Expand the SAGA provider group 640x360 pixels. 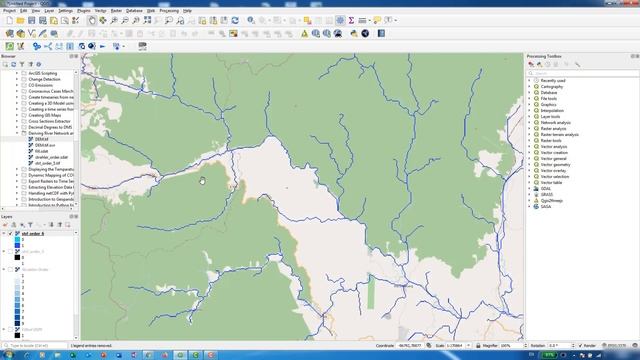point(530,207)
